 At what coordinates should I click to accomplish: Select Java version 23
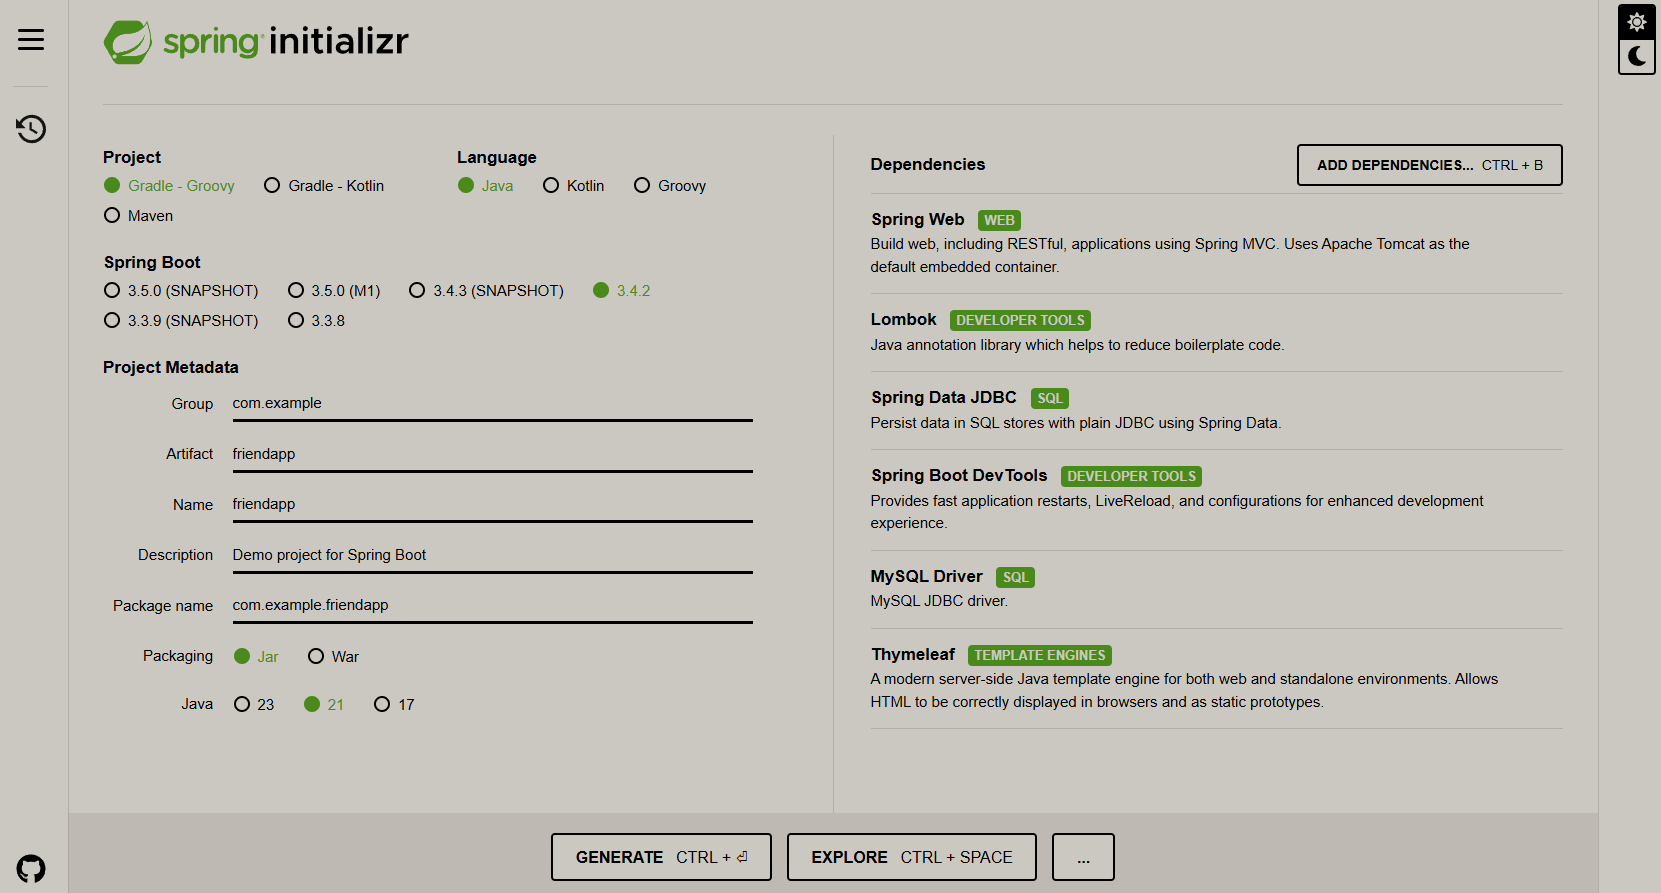tap(254, 705)
